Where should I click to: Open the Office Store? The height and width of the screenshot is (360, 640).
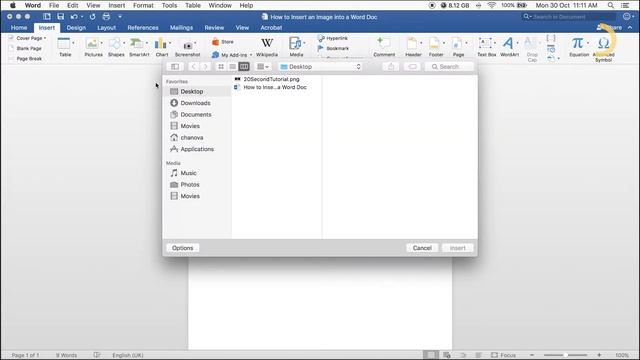click(223, 42)
